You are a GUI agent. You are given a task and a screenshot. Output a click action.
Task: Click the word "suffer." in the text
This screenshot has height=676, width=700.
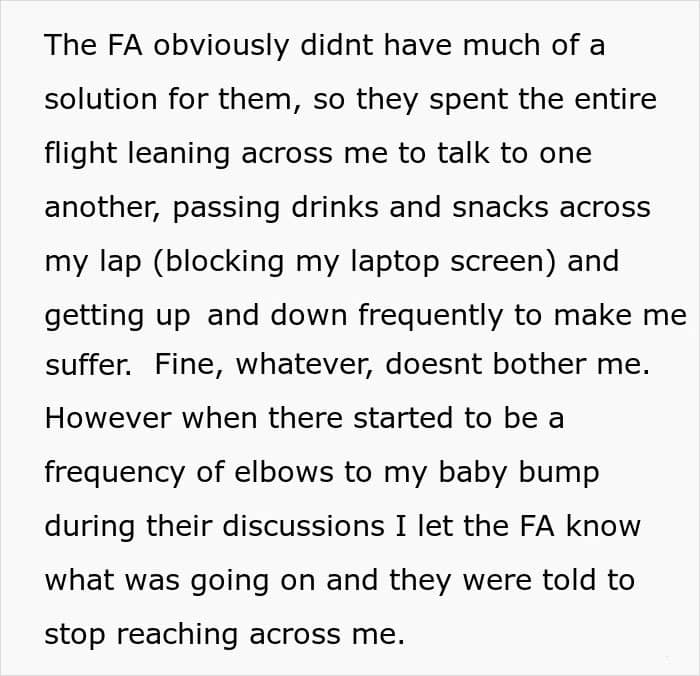[x=88, y=365]
